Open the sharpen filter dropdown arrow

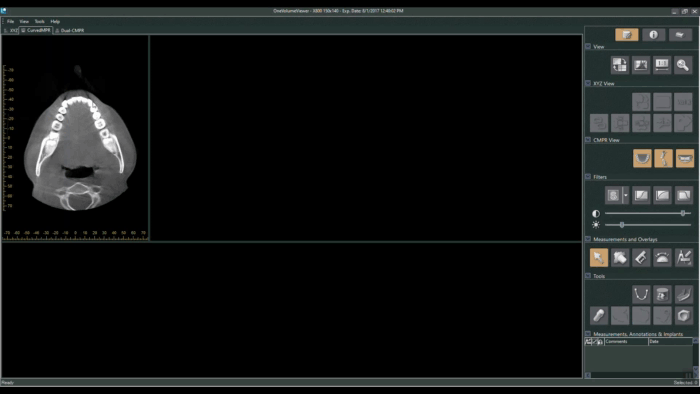tap(625, 195)
